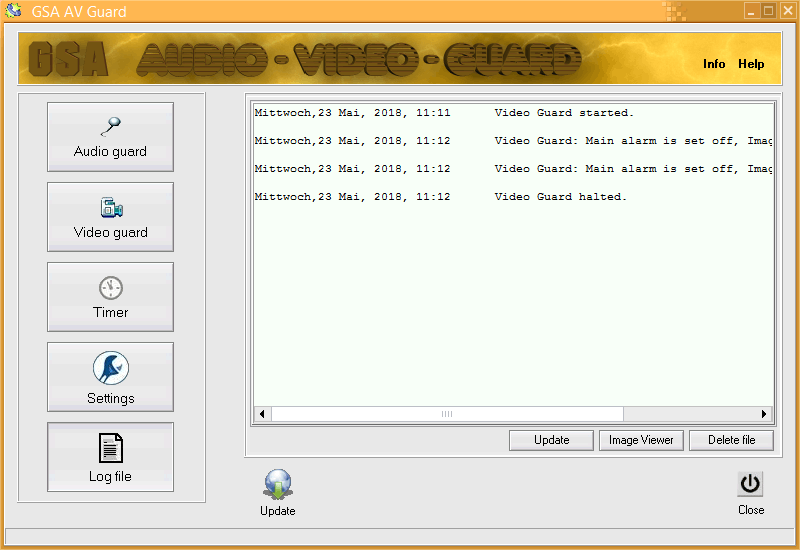
Task: Click the Update button beside Image Viewer
Action: pyautogui.click(x=552, y=440)
